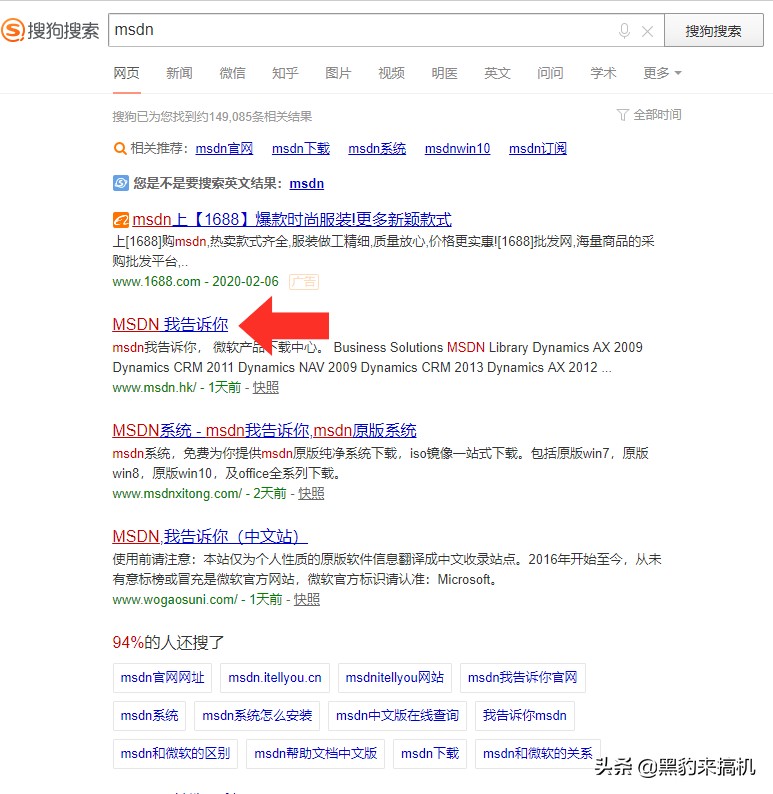
Task: Activate the microphone voice search icon
Action: [624, 31]
